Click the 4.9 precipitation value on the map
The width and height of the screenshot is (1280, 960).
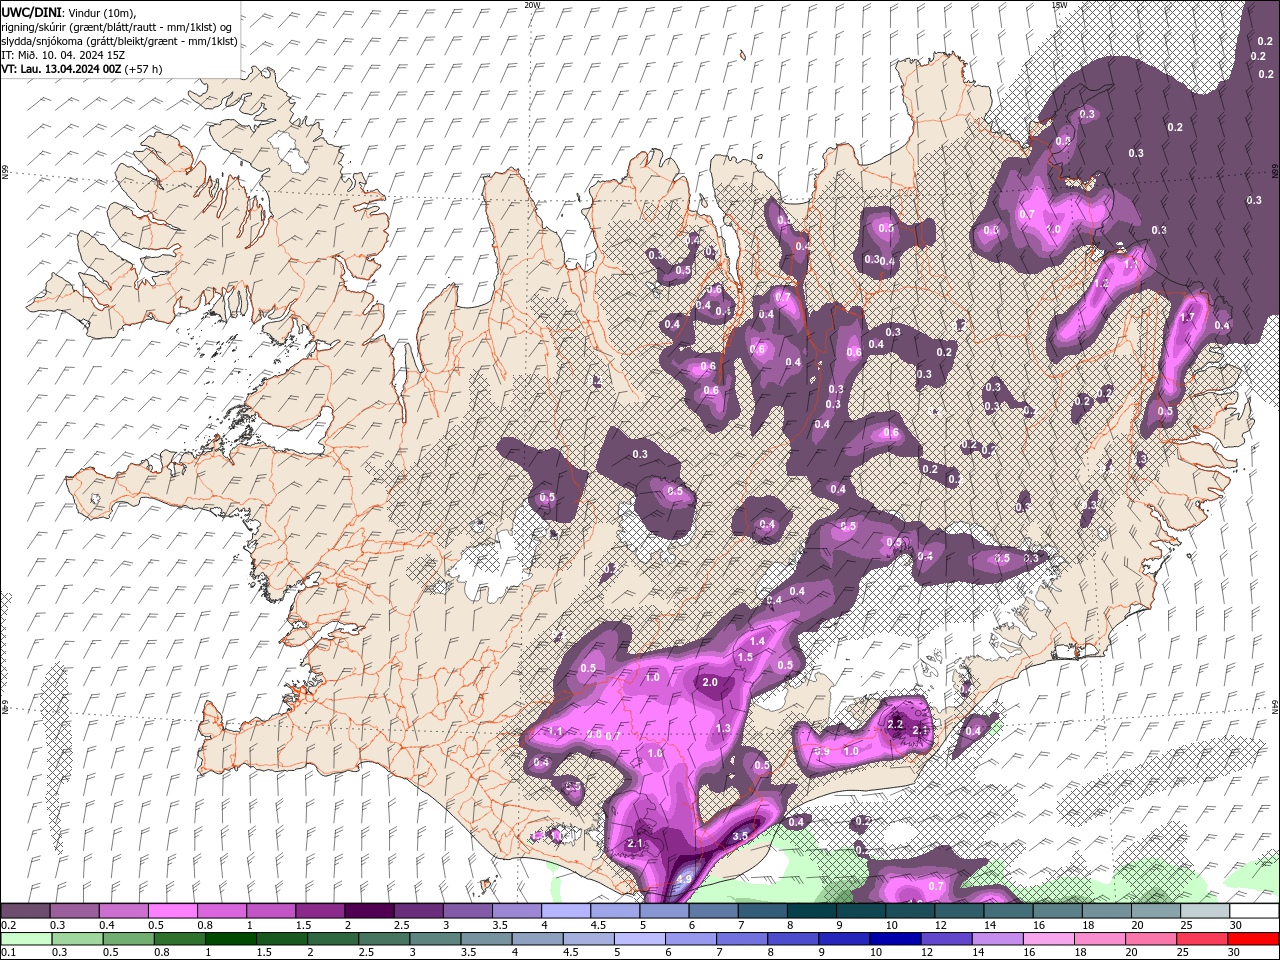pos(684,880)
